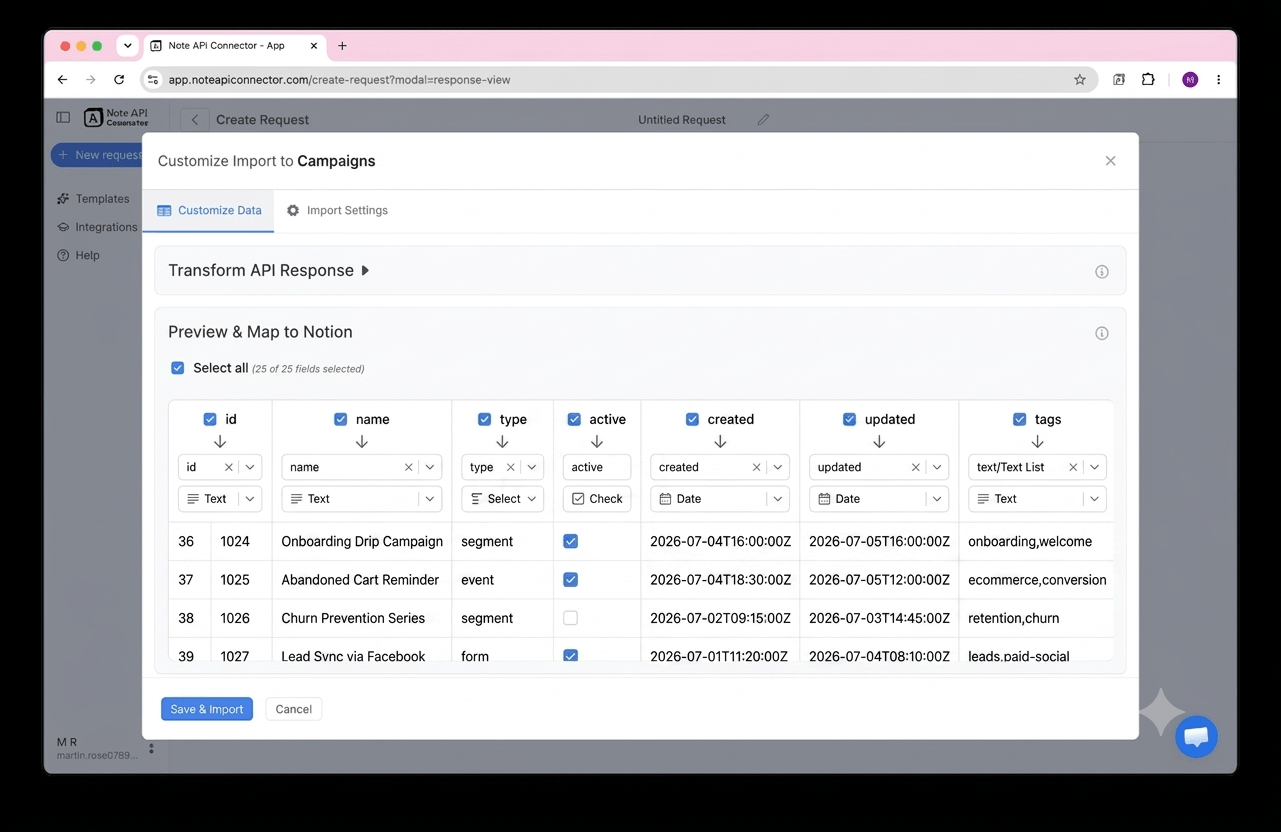The height and width of the screenshot is (832, 1281).
Task: Switch to the Customize Data tab
Action: pyautogui.click(x=209, y=210)
